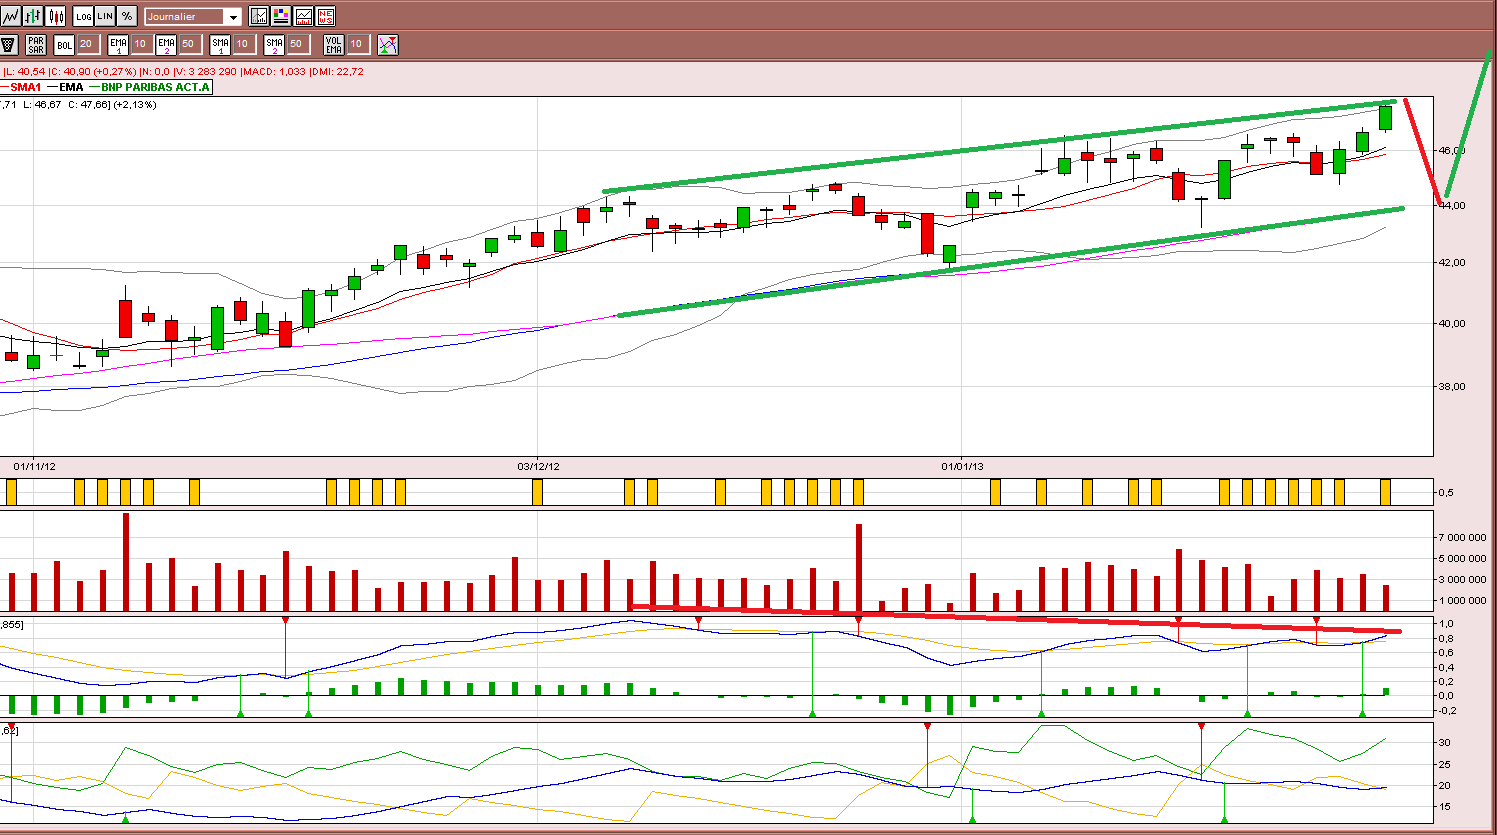
Task: Click the 44,00 price axis label
Action: 1452,205
